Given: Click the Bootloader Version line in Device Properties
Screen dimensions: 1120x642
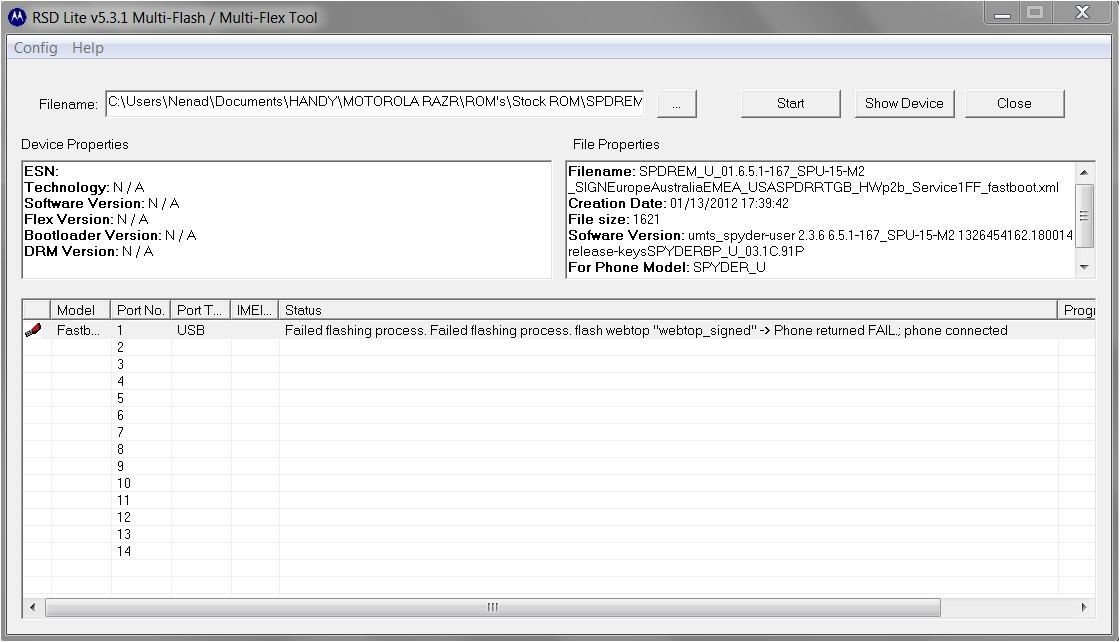Looking at the screenshot, I should [x=110, y=236].
